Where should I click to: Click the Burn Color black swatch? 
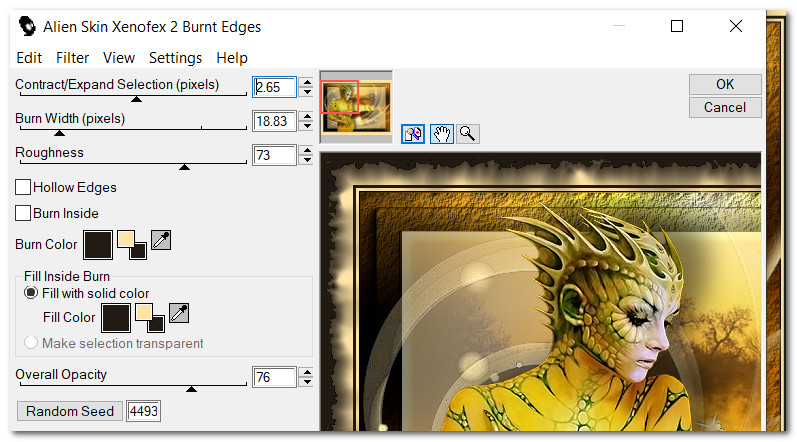click(x=98, y=245)
